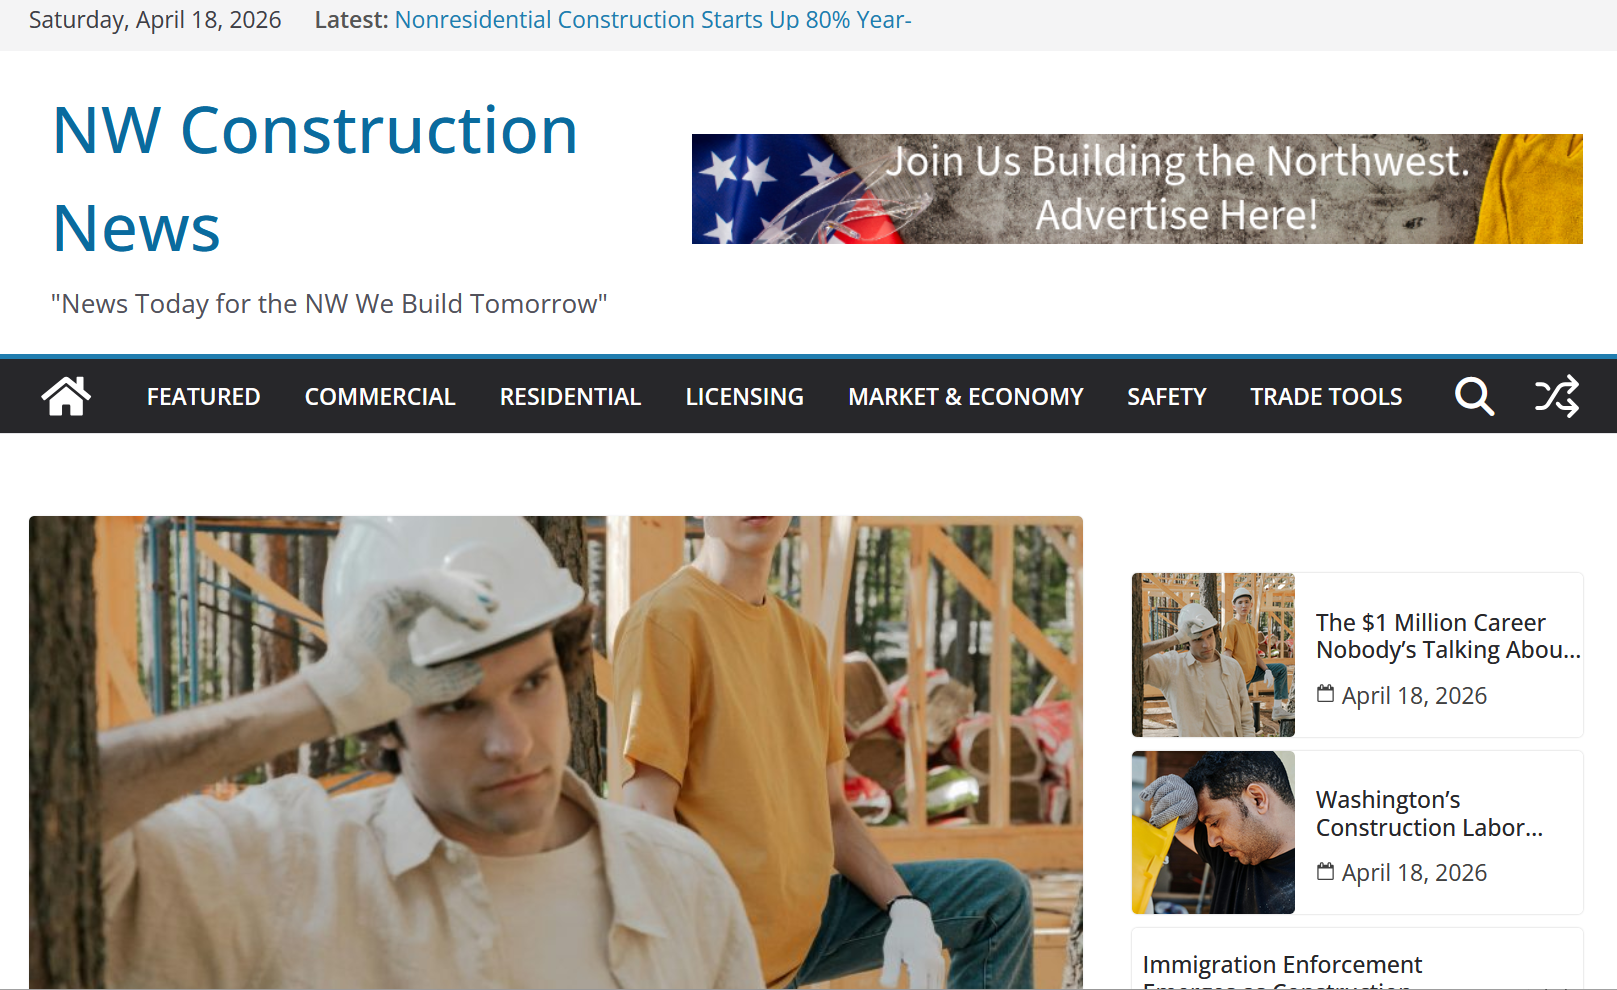
Task: Open the Trade Tools menu item
Action: coord(1326,397)
